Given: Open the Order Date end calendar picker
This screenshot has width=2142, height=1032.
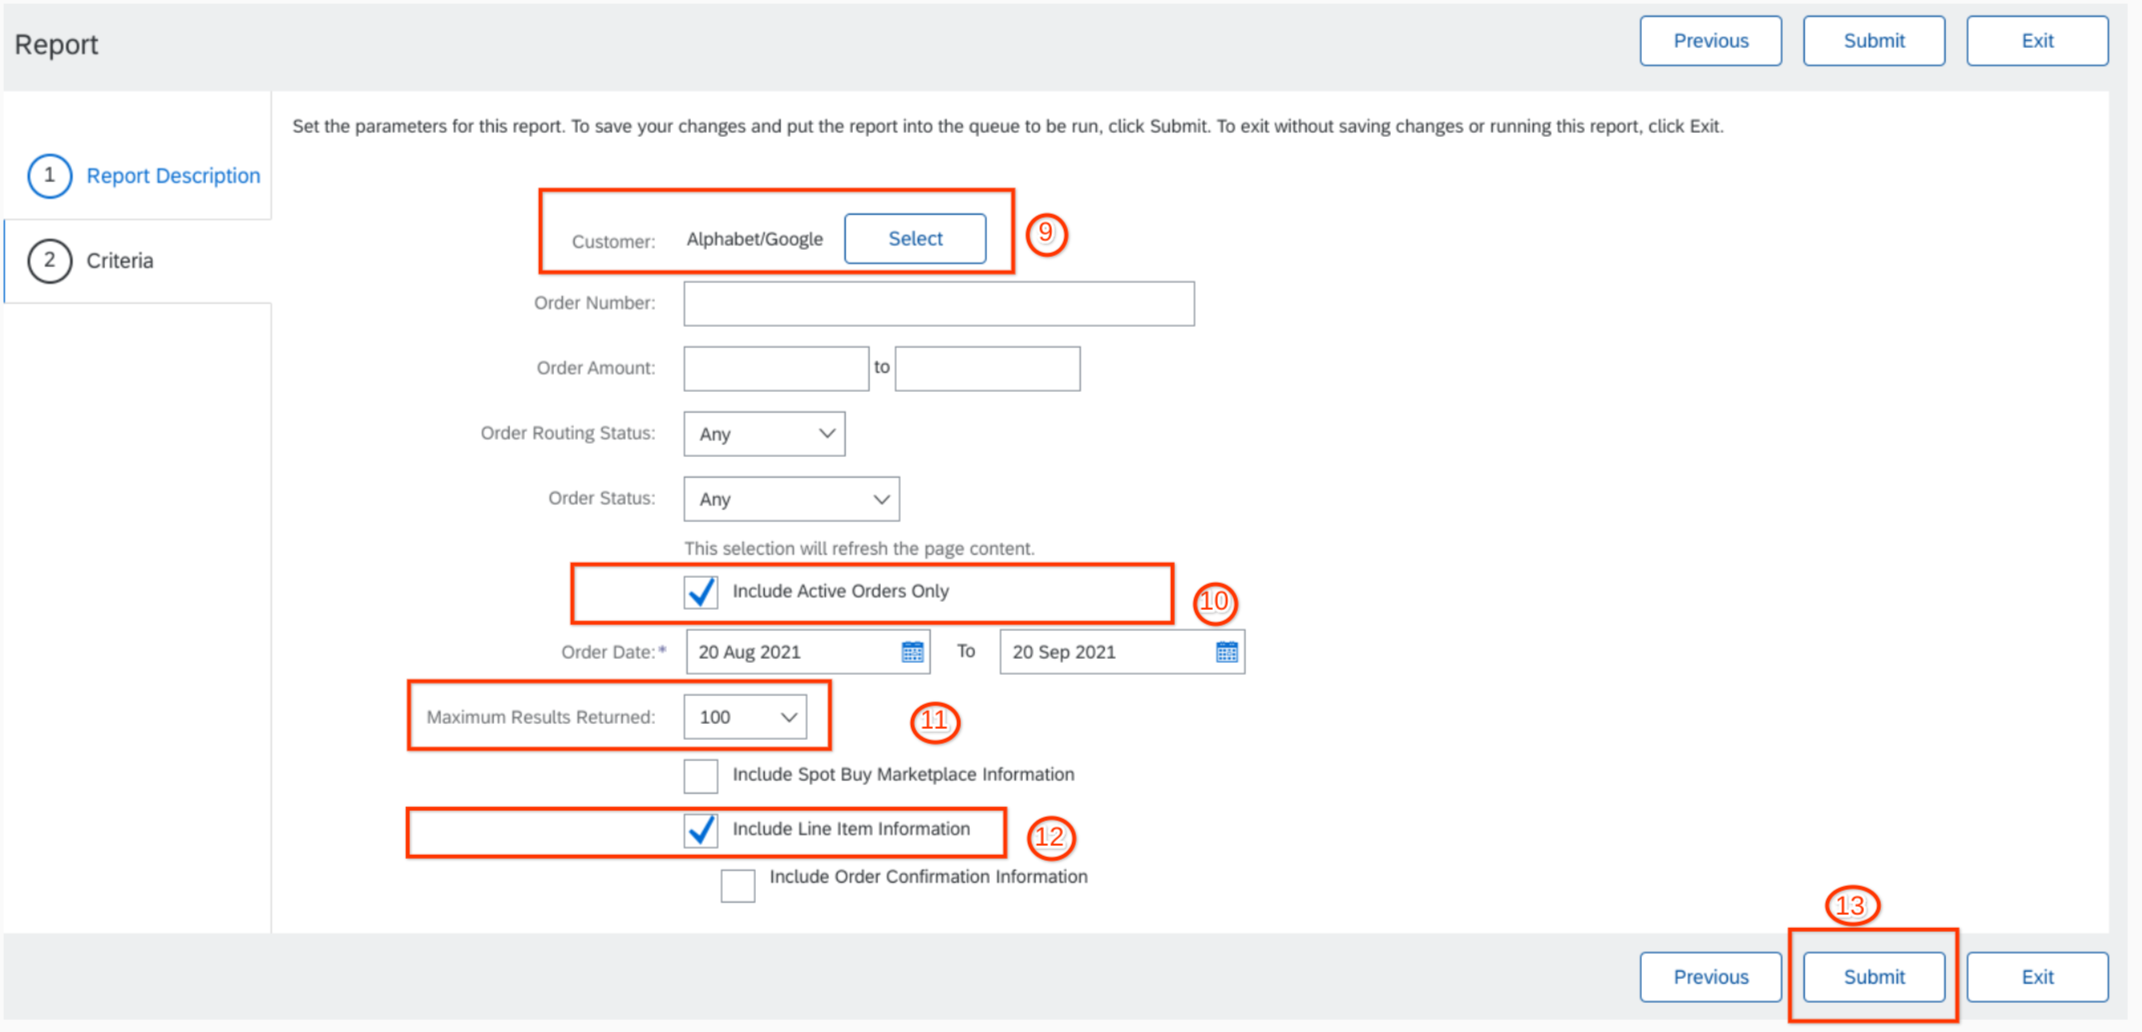Looking at the screenshot, I should click(x=1227, y=652).
